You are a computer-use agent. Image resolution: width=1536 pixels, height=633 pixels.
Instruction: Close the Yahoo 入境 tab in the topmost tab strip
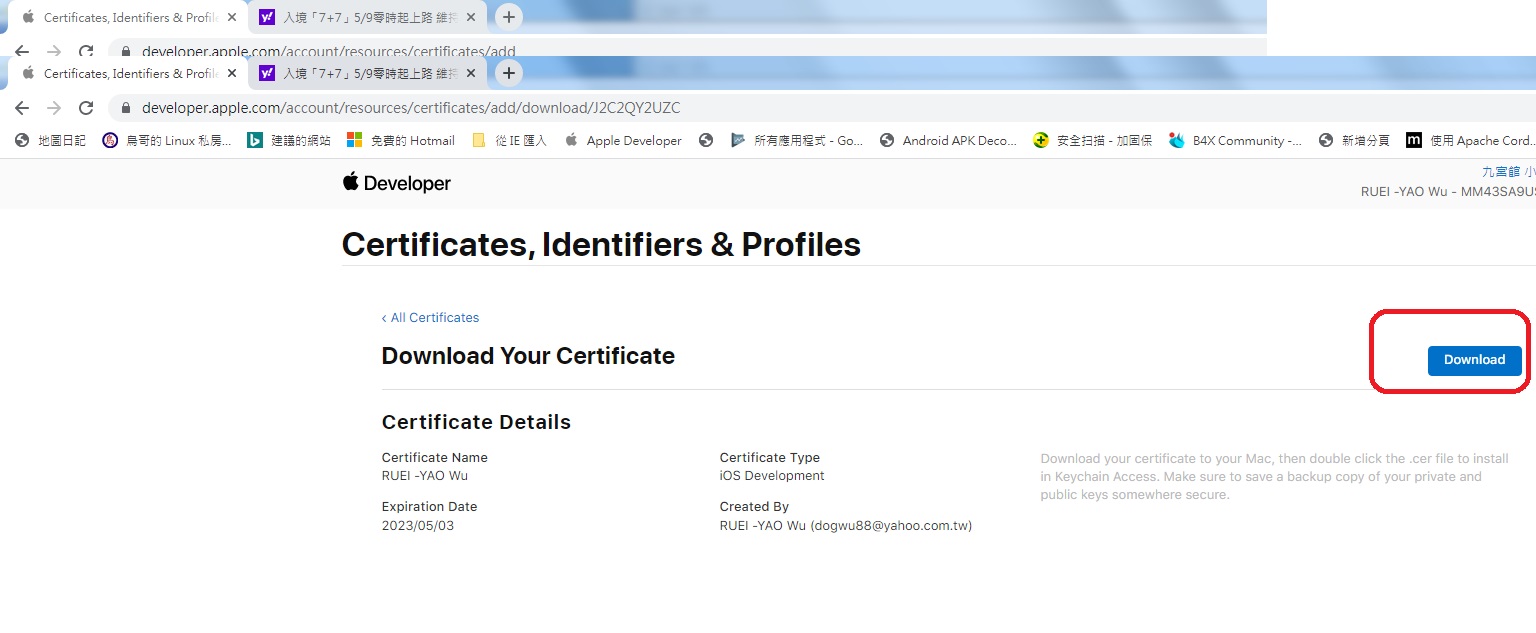click(x=471, y=17)
